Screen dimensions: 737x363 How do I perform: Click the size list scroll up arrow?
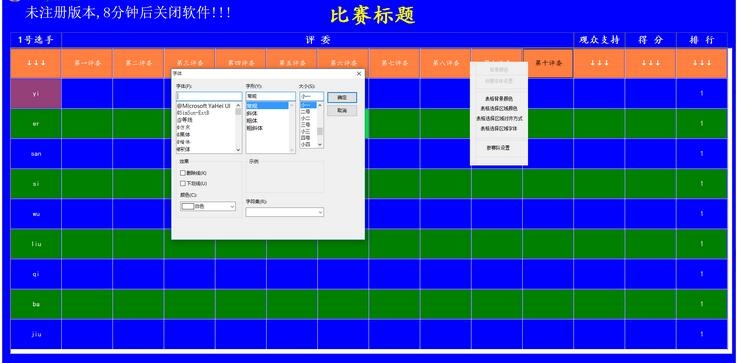pyautogui.click(x=320, y=105)
